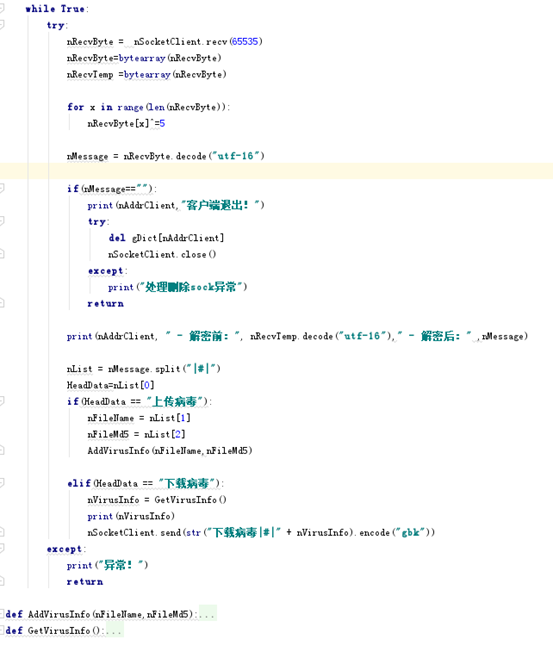Click the 'del' keyword

(x=117, y=238)
